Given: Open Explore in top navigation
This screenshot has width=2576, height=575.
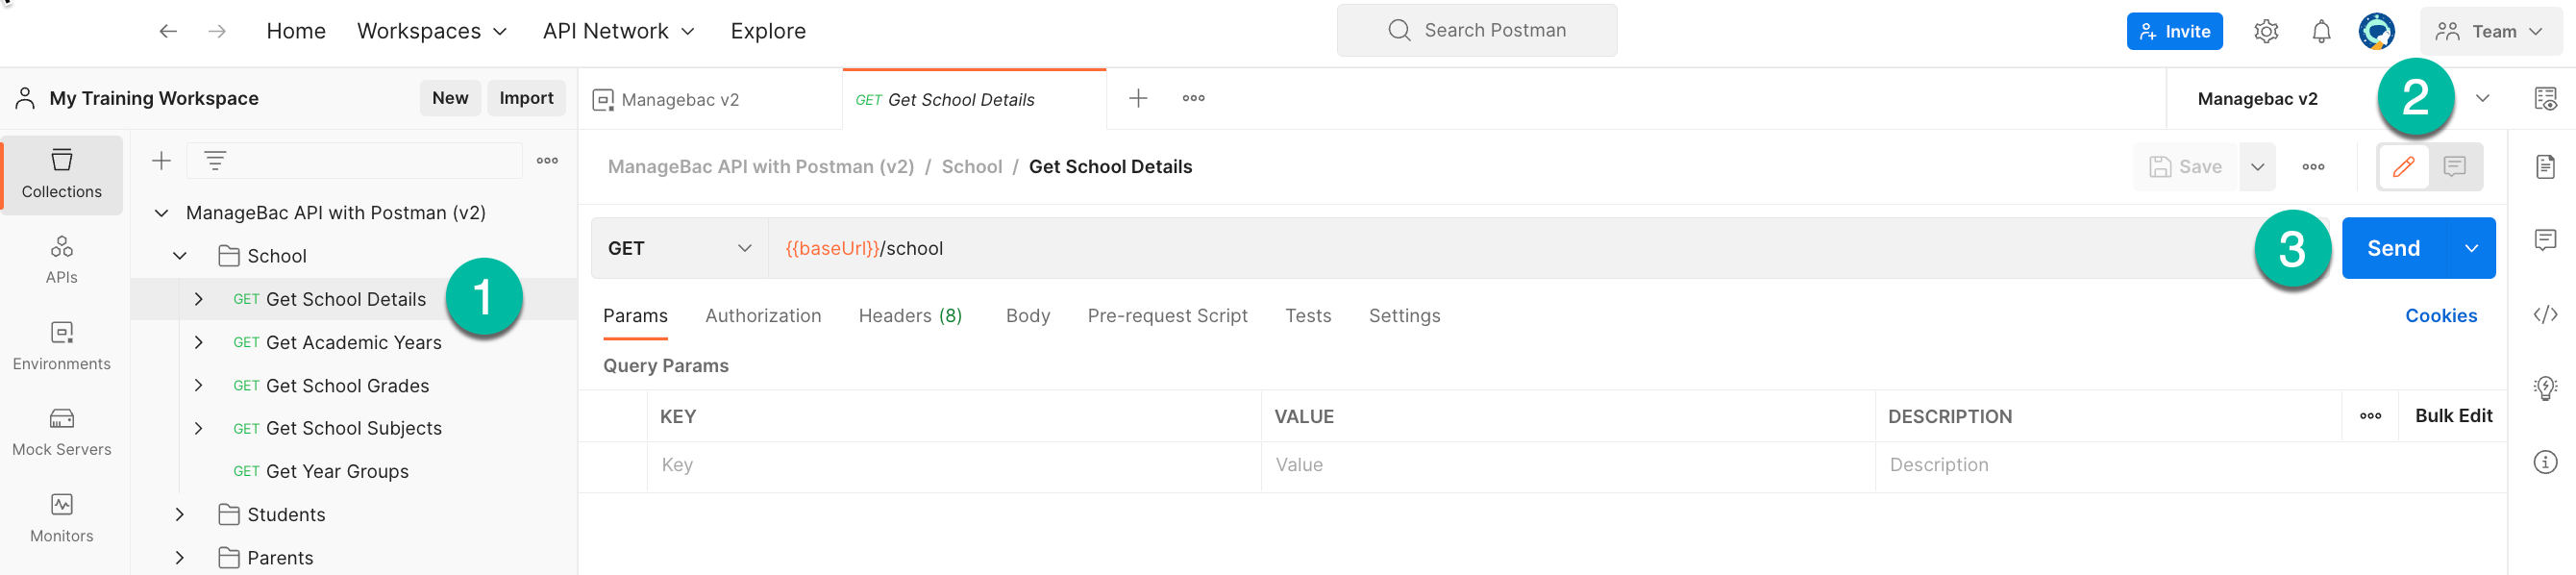Looking at the screenshot, I should tap(768, 31).
